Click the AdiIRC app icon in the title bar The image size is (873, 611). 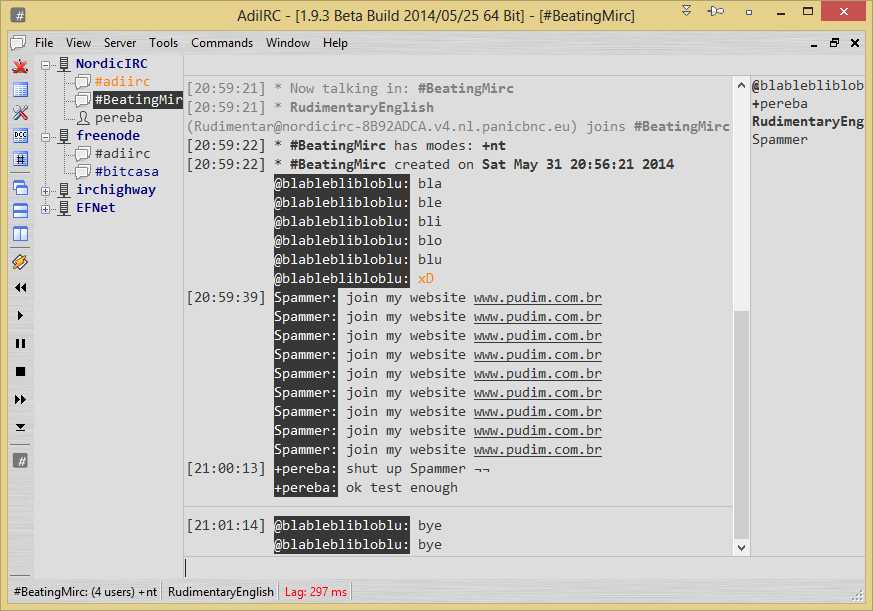(x=19, y=16)
